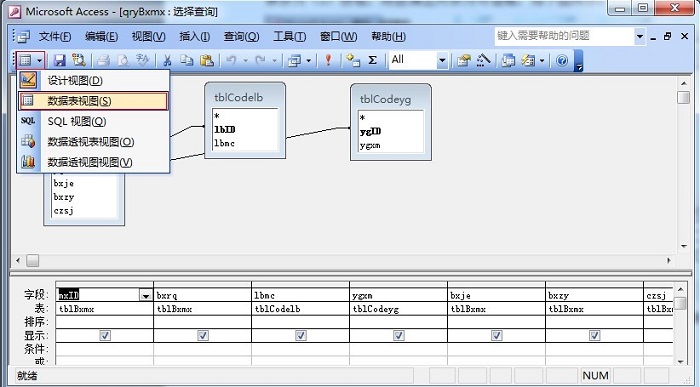The image size is (700, 387).
Task: Open the 编辑(E) menu
Action: (101, 36)
